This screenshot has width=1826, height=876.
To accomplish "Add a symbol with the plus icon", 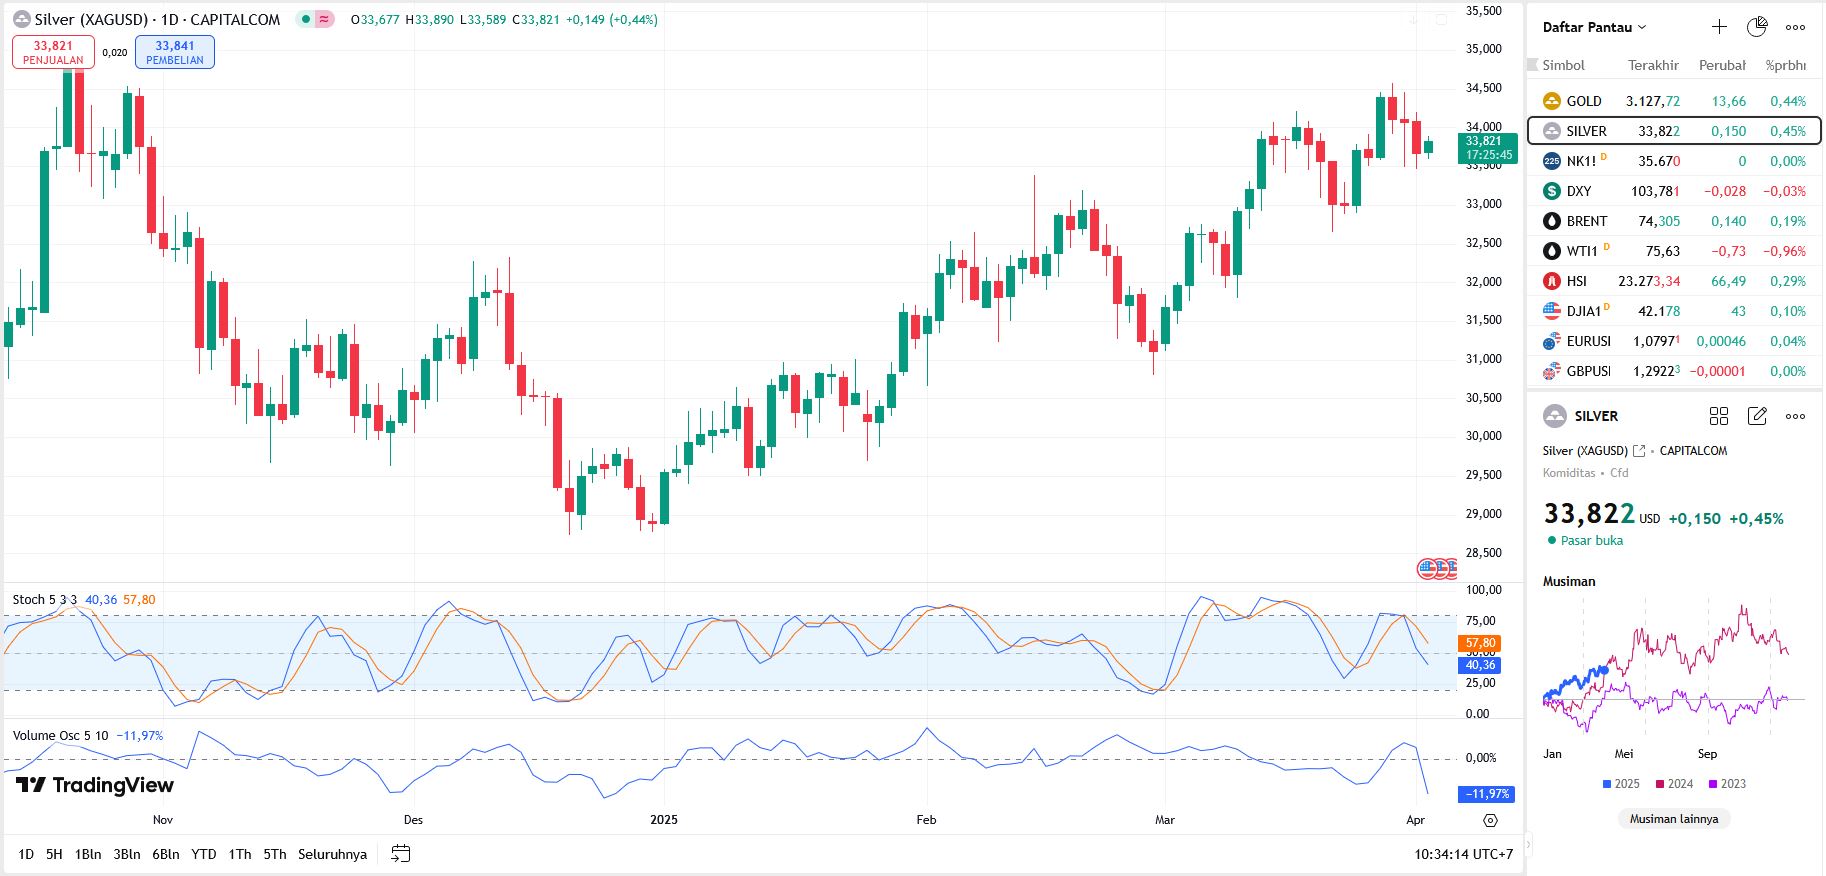I will [1719, 27].
